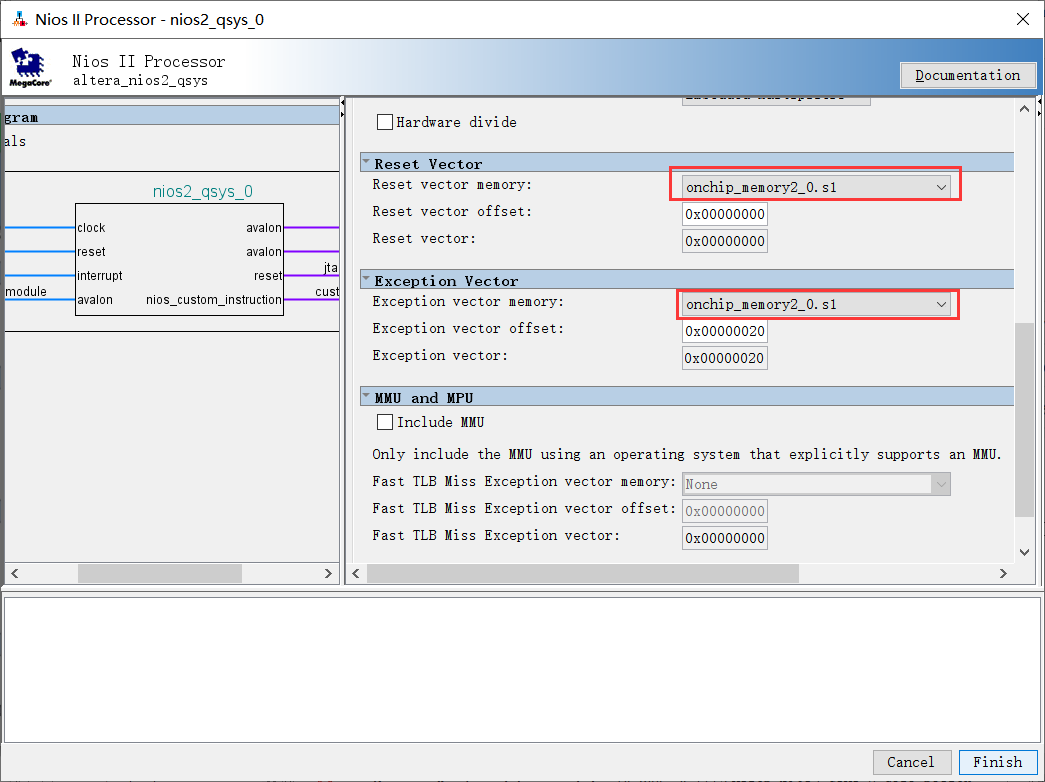
Task: Collapse the Reset Vector section
Action: pyautogui.click(x=367, y=163)
